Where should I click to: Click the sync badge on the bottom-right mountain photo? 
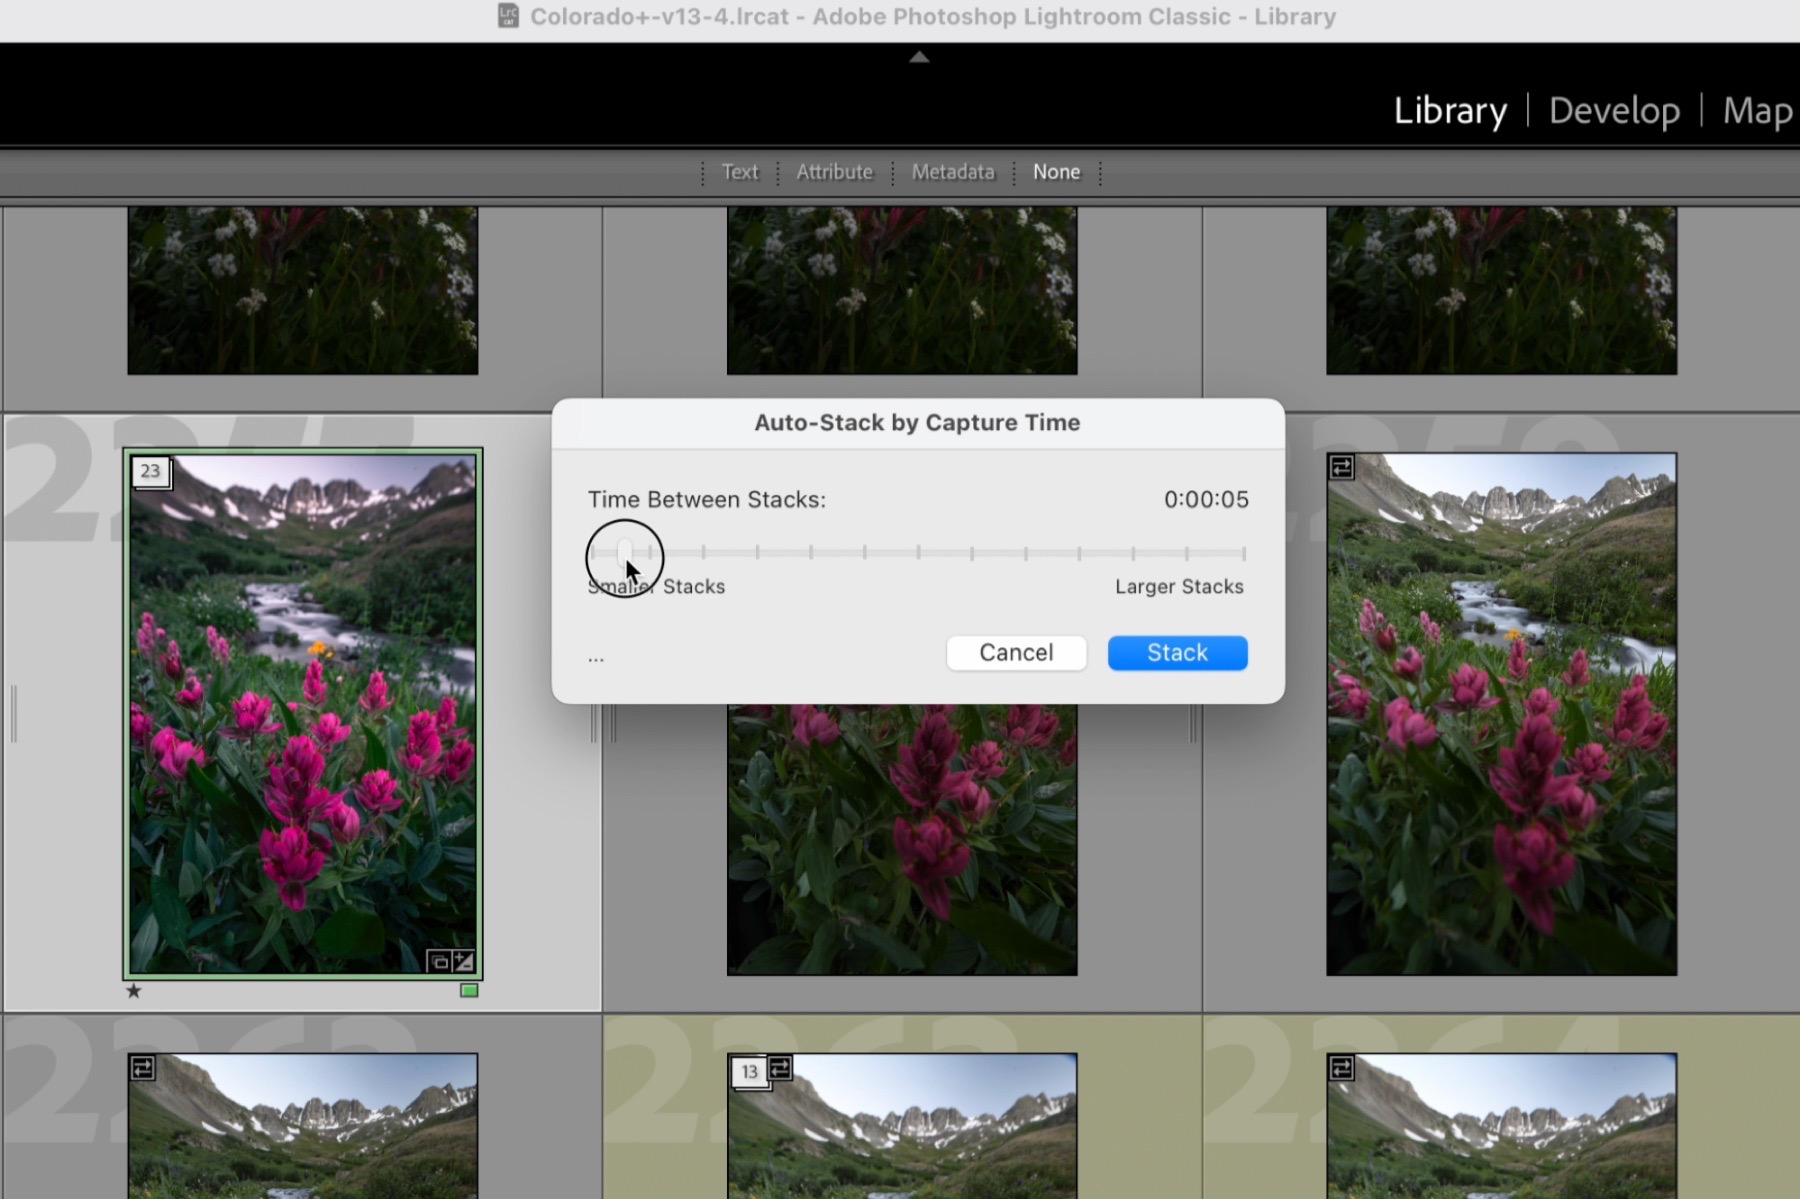pyautogui.click(x=1341, y=1068)
